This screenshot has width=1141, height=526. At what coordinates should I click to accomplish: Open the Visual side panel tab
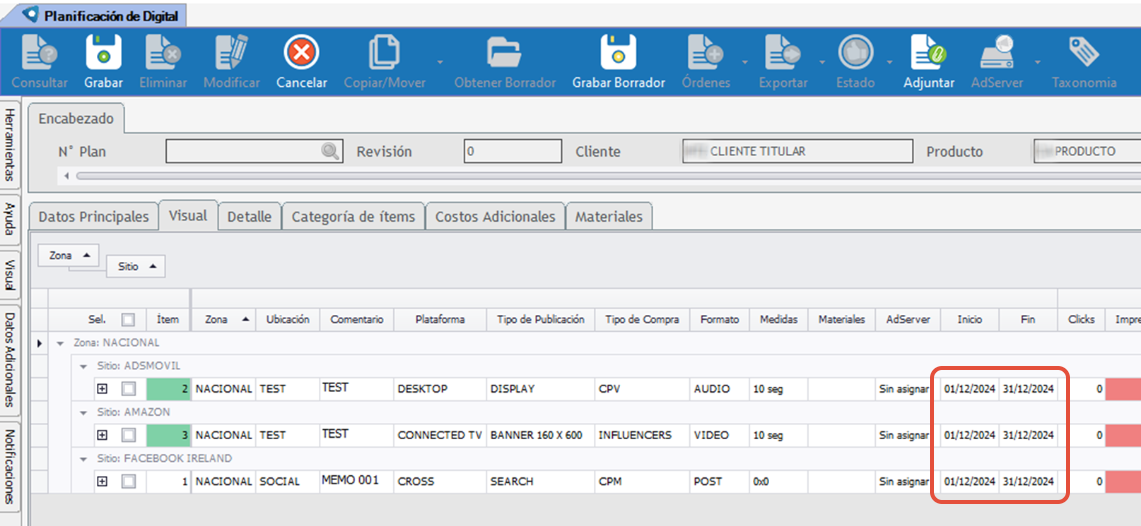coord(10,274)
